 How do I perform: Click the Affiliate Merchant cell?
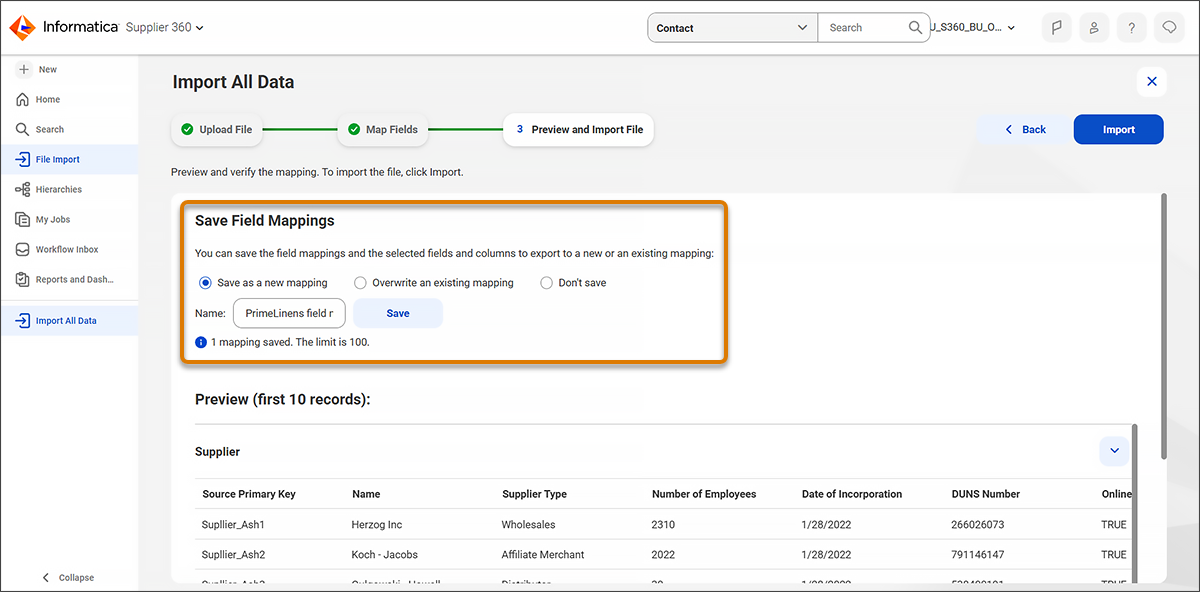click(543, 555)
